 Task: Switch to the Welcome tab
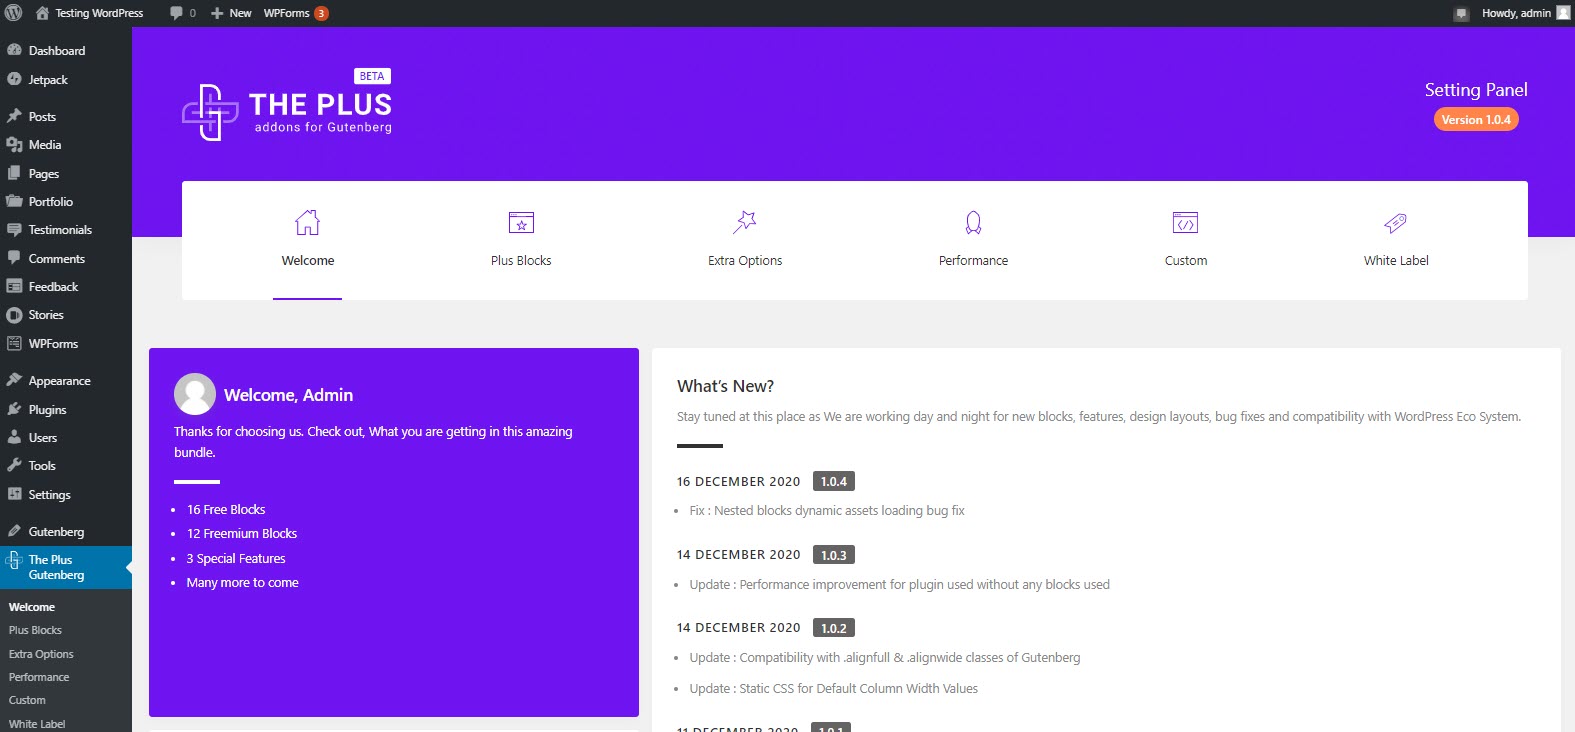pos(308,240)
